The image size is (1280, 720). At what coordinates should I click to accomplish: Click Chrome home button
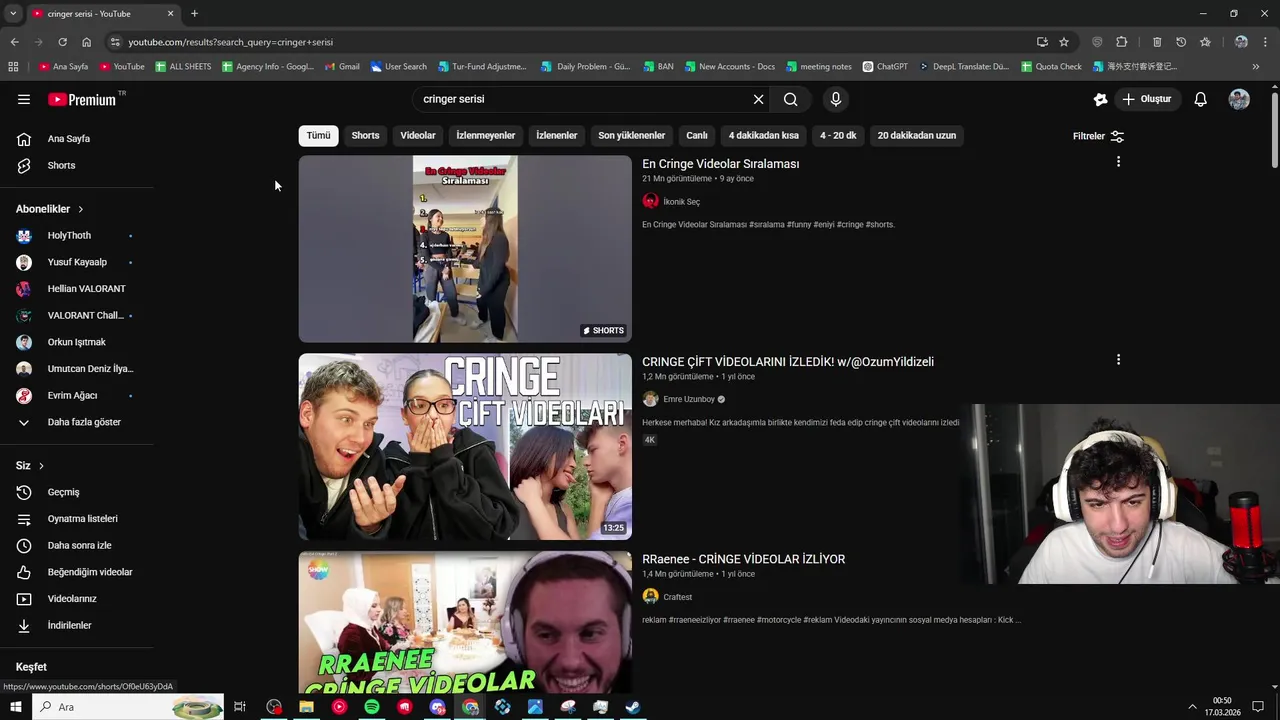pos(86,42)
